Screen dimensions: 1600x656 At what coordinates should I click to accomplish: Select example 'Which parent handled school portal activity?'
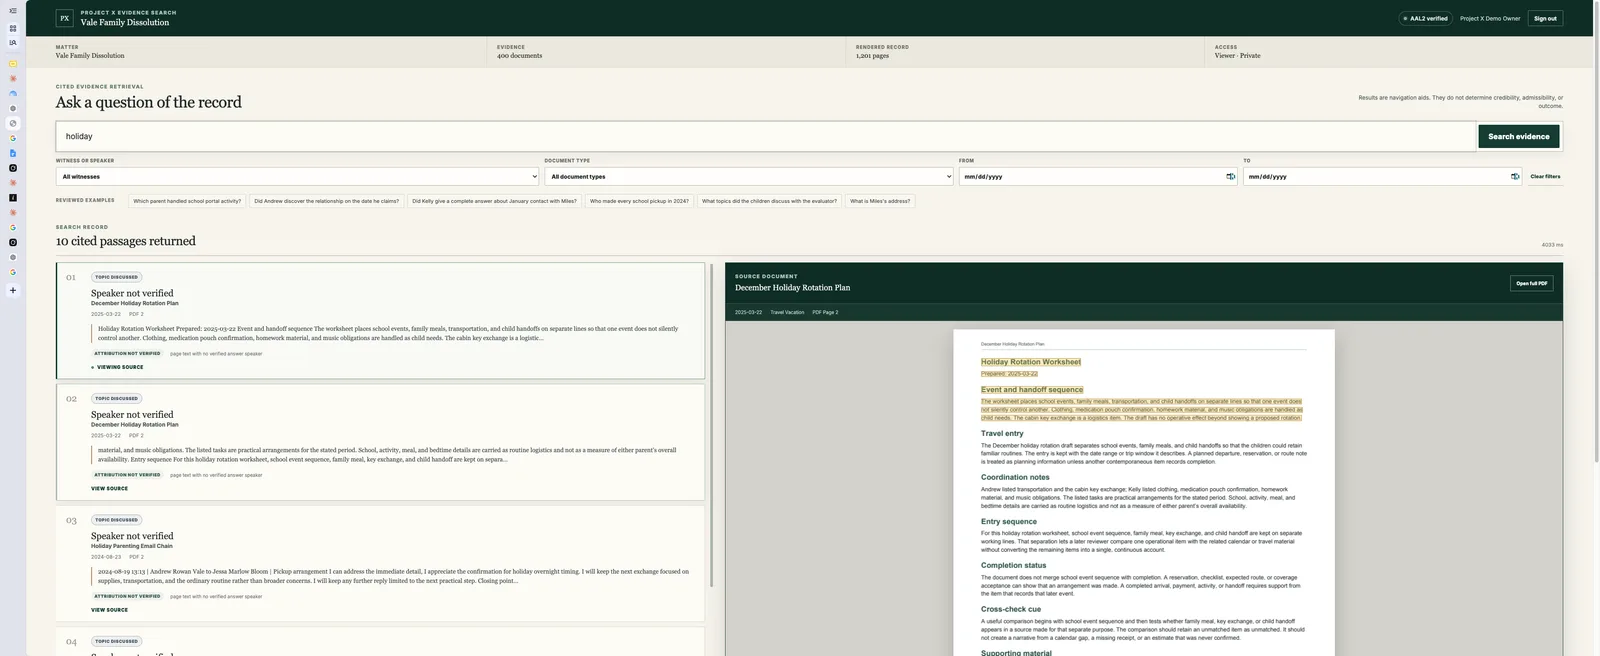pos(187,201)
